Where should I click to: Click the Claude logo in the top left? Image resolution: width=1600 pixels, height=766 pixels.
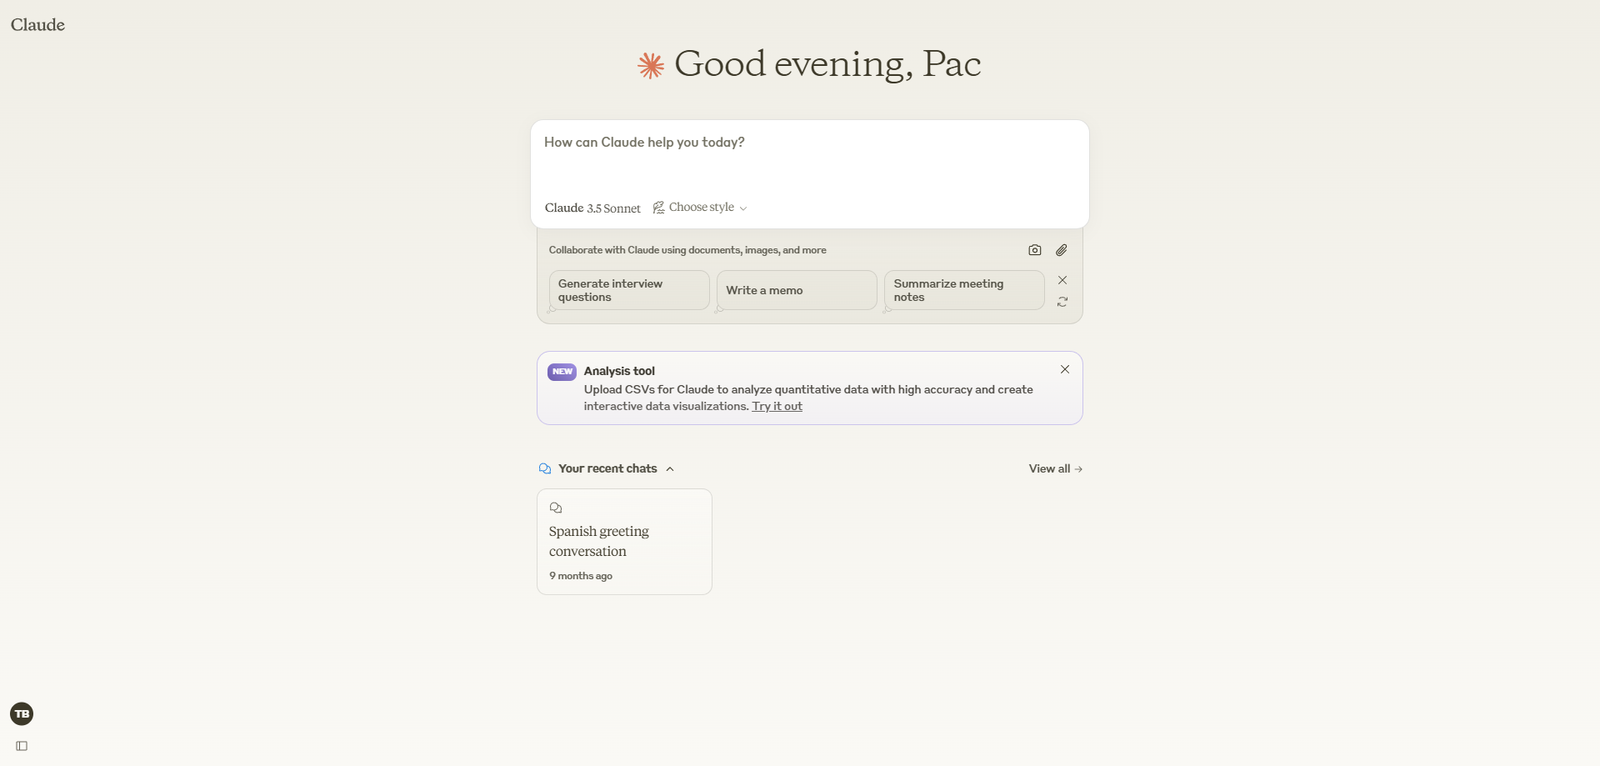[38, 25]
